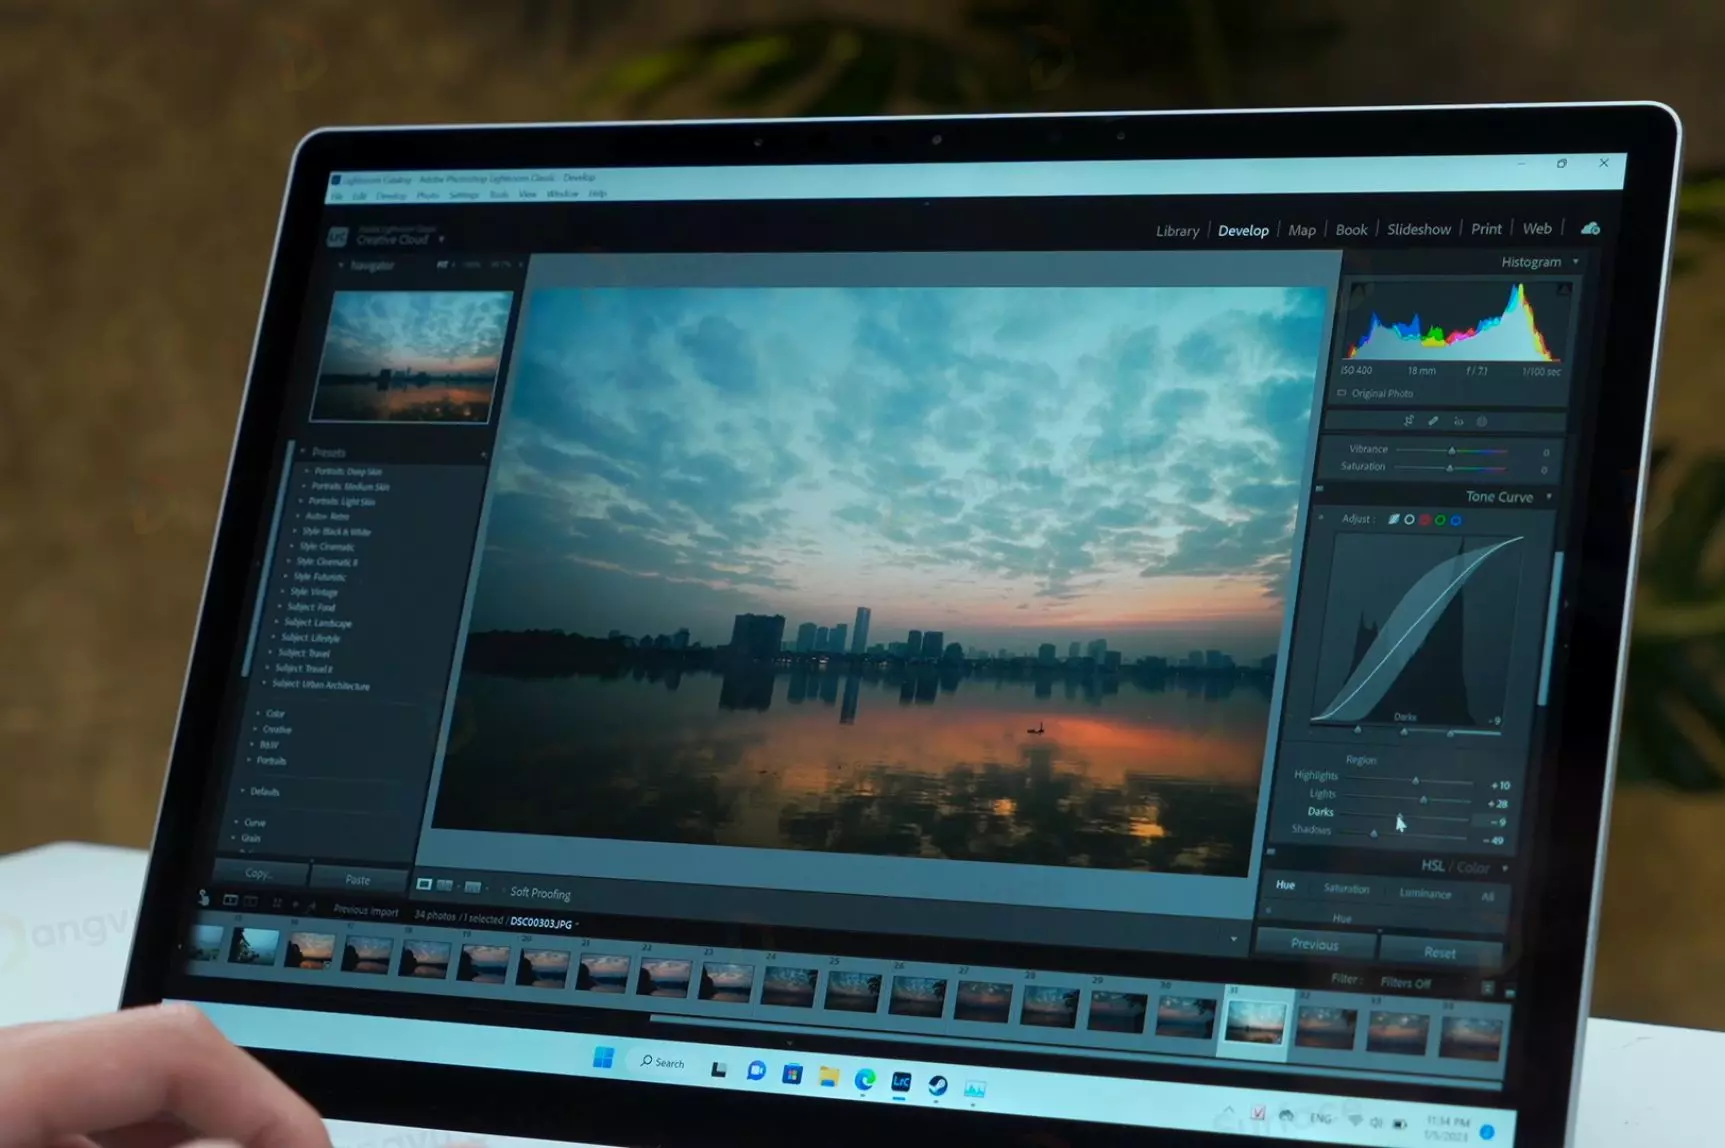Screen dimensions: 1725x1148
Task: Open Microsoft Edge from taskbar
Action: [865, 1079]
